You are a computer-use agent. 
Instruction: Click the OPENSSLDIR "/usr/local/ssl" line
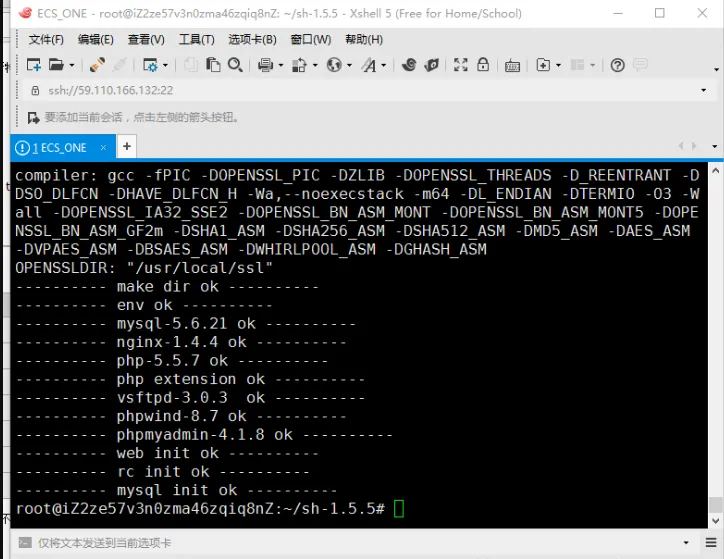pyautogui.click(x=144, y=268)
